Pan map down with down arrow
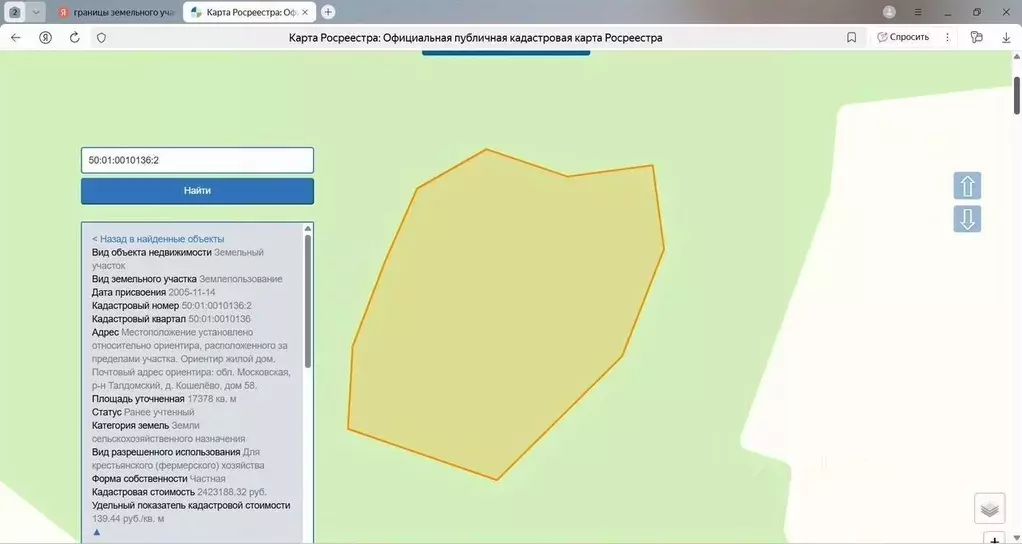The width and height of the screenshot is (1022, 544). pyautogui.click(x=967, y=219)
